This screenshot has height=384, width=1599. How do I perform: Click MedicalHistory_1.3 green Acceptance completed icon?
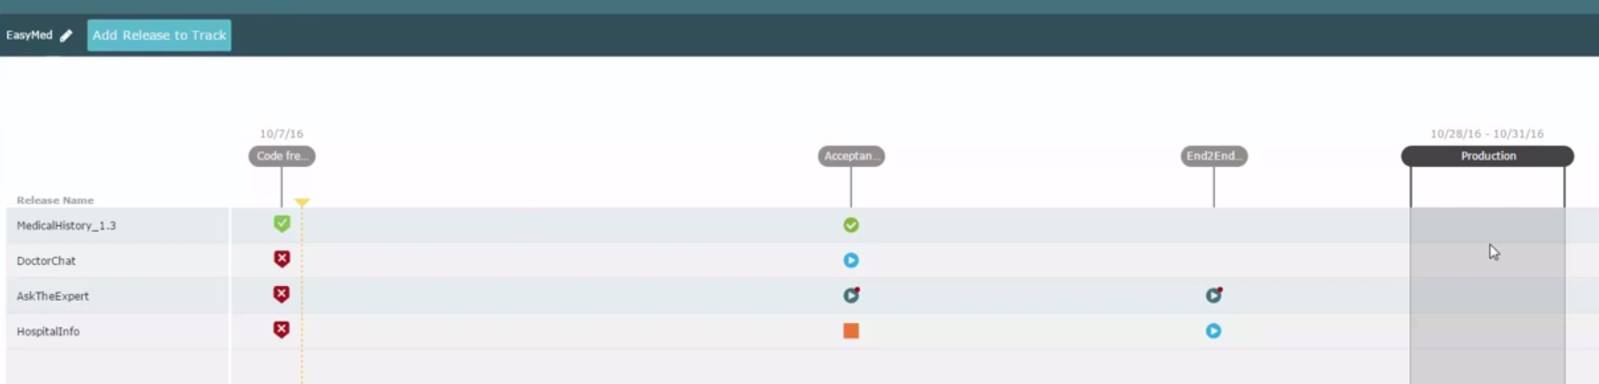coord(851,225)
